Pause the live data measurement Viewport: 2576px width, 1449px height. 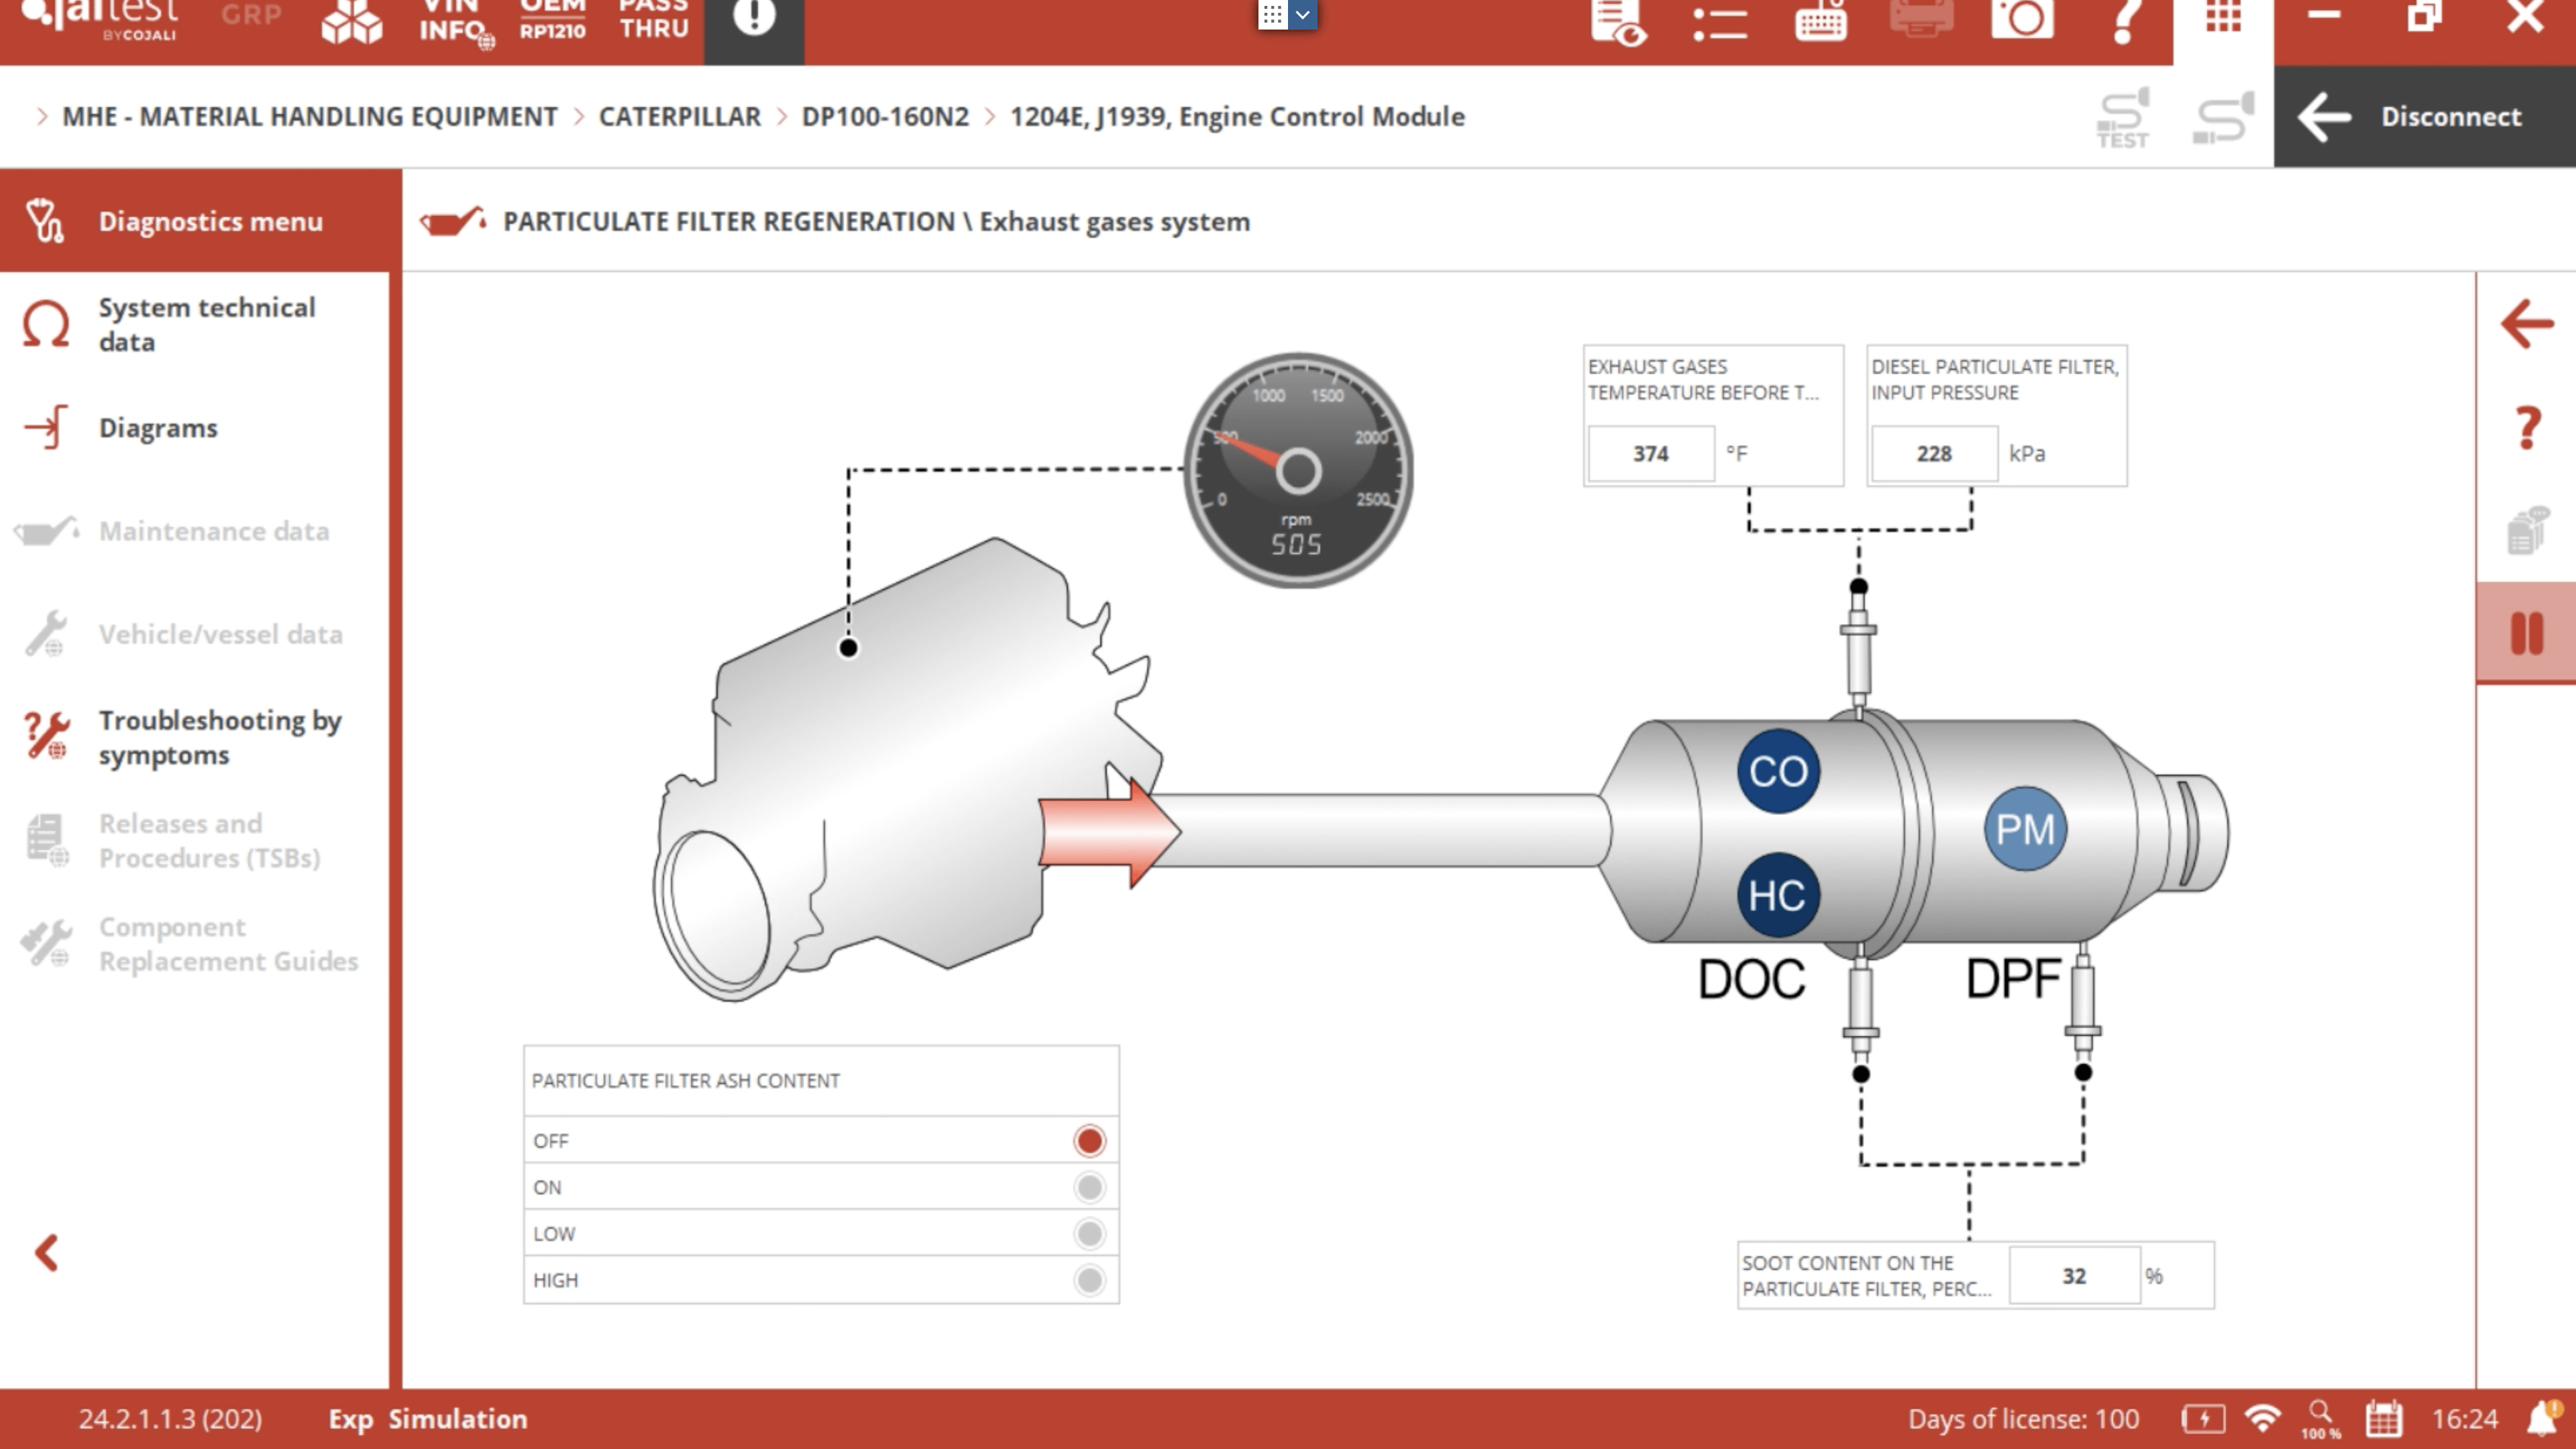(x=2526, y=633)
